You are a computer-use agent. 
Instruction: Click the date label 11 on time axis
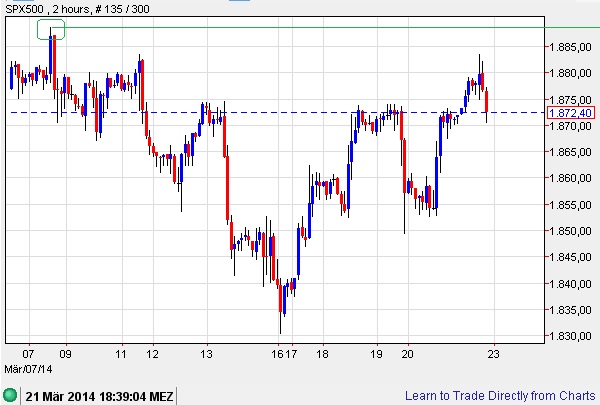[x=121, y=354]
